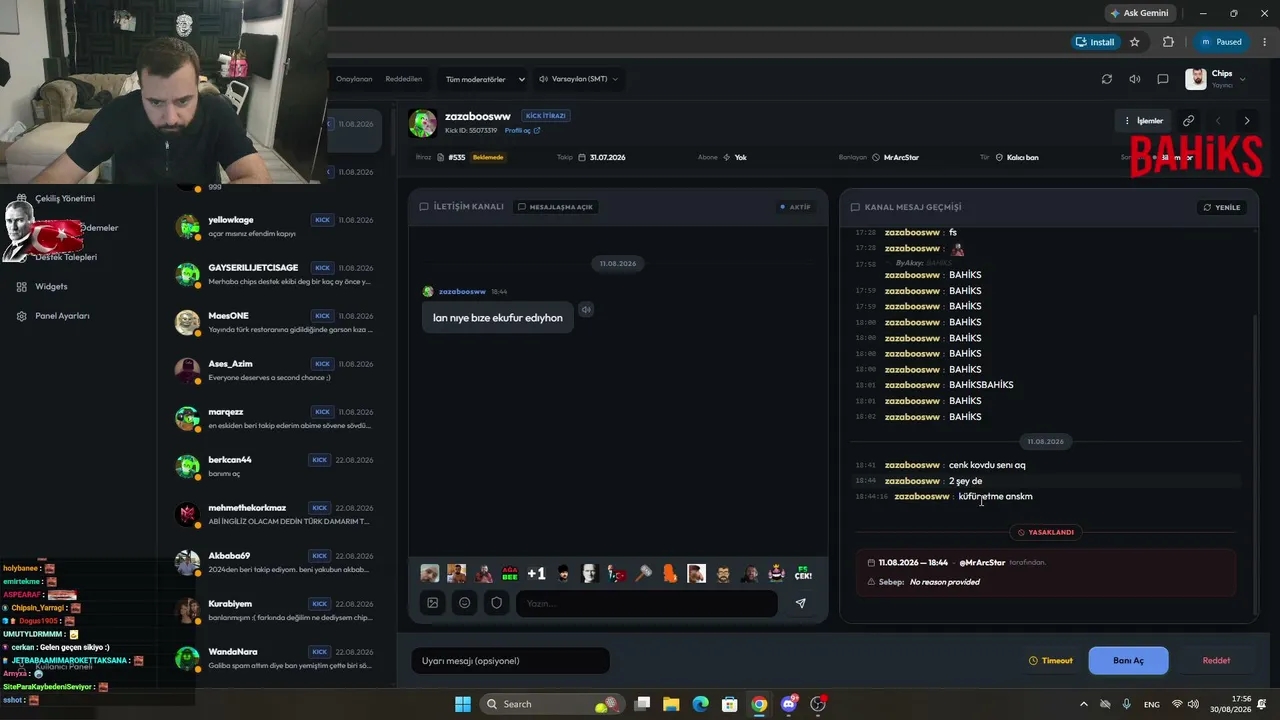Click the YENİLE refresh button
The image size is (1280, 720).
coord(1222,207)
